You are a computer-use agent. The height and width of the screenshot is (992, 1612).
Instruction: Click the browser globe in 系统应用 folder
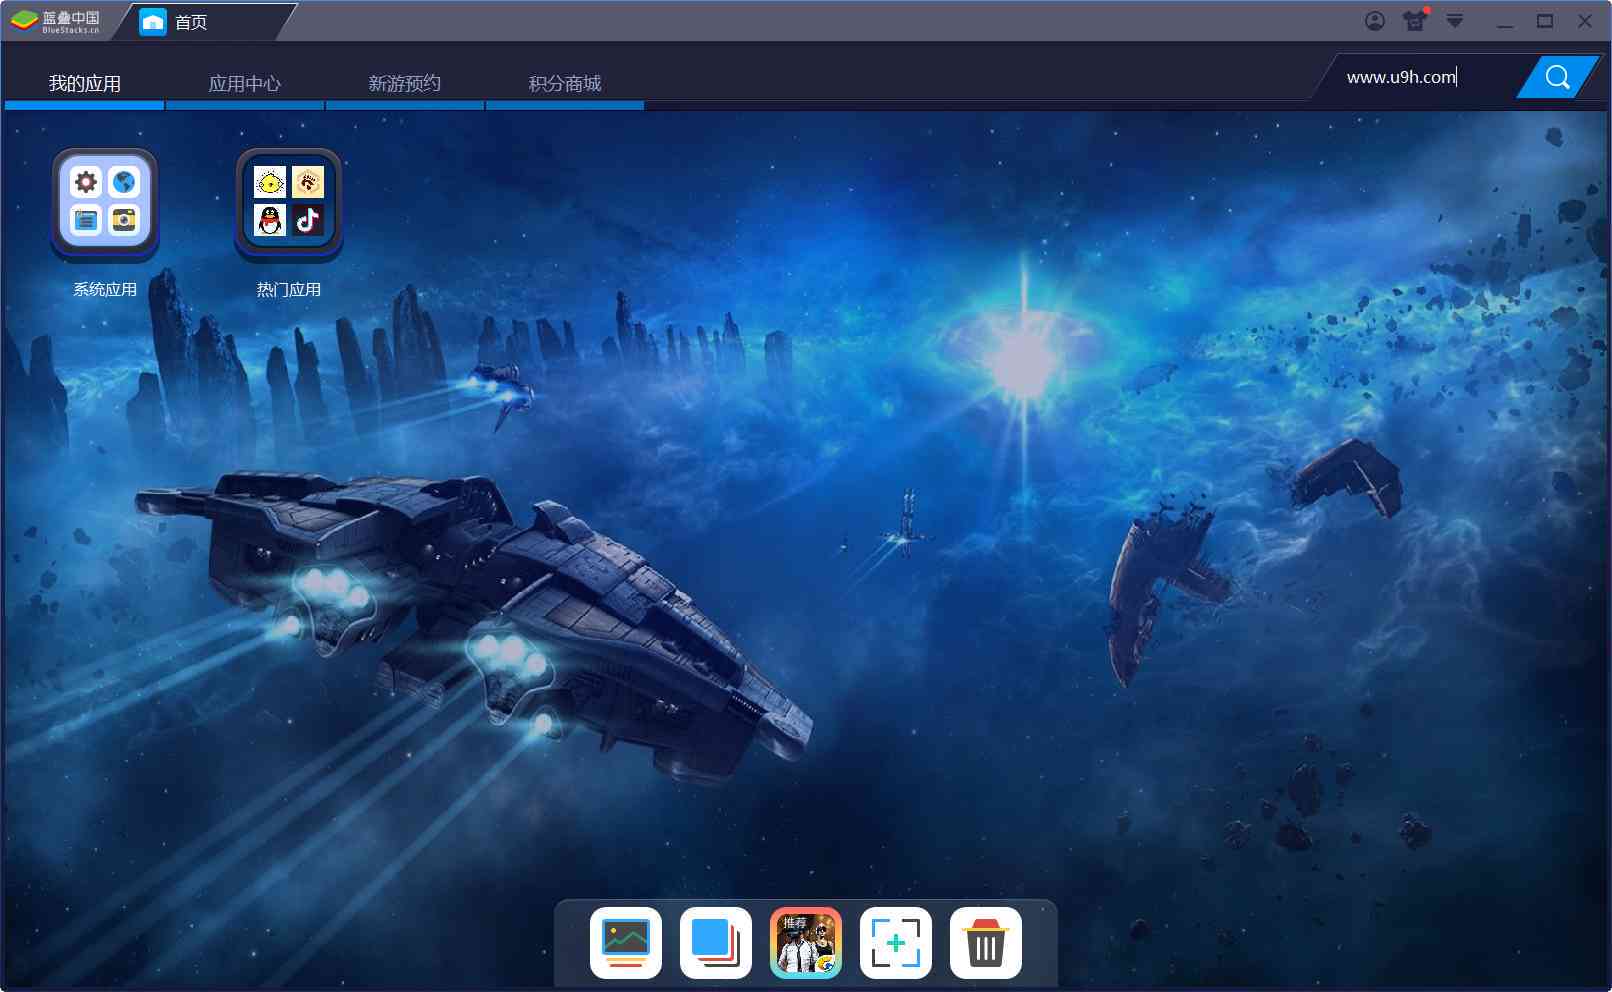pyautogui.click(x=124, y=182)
